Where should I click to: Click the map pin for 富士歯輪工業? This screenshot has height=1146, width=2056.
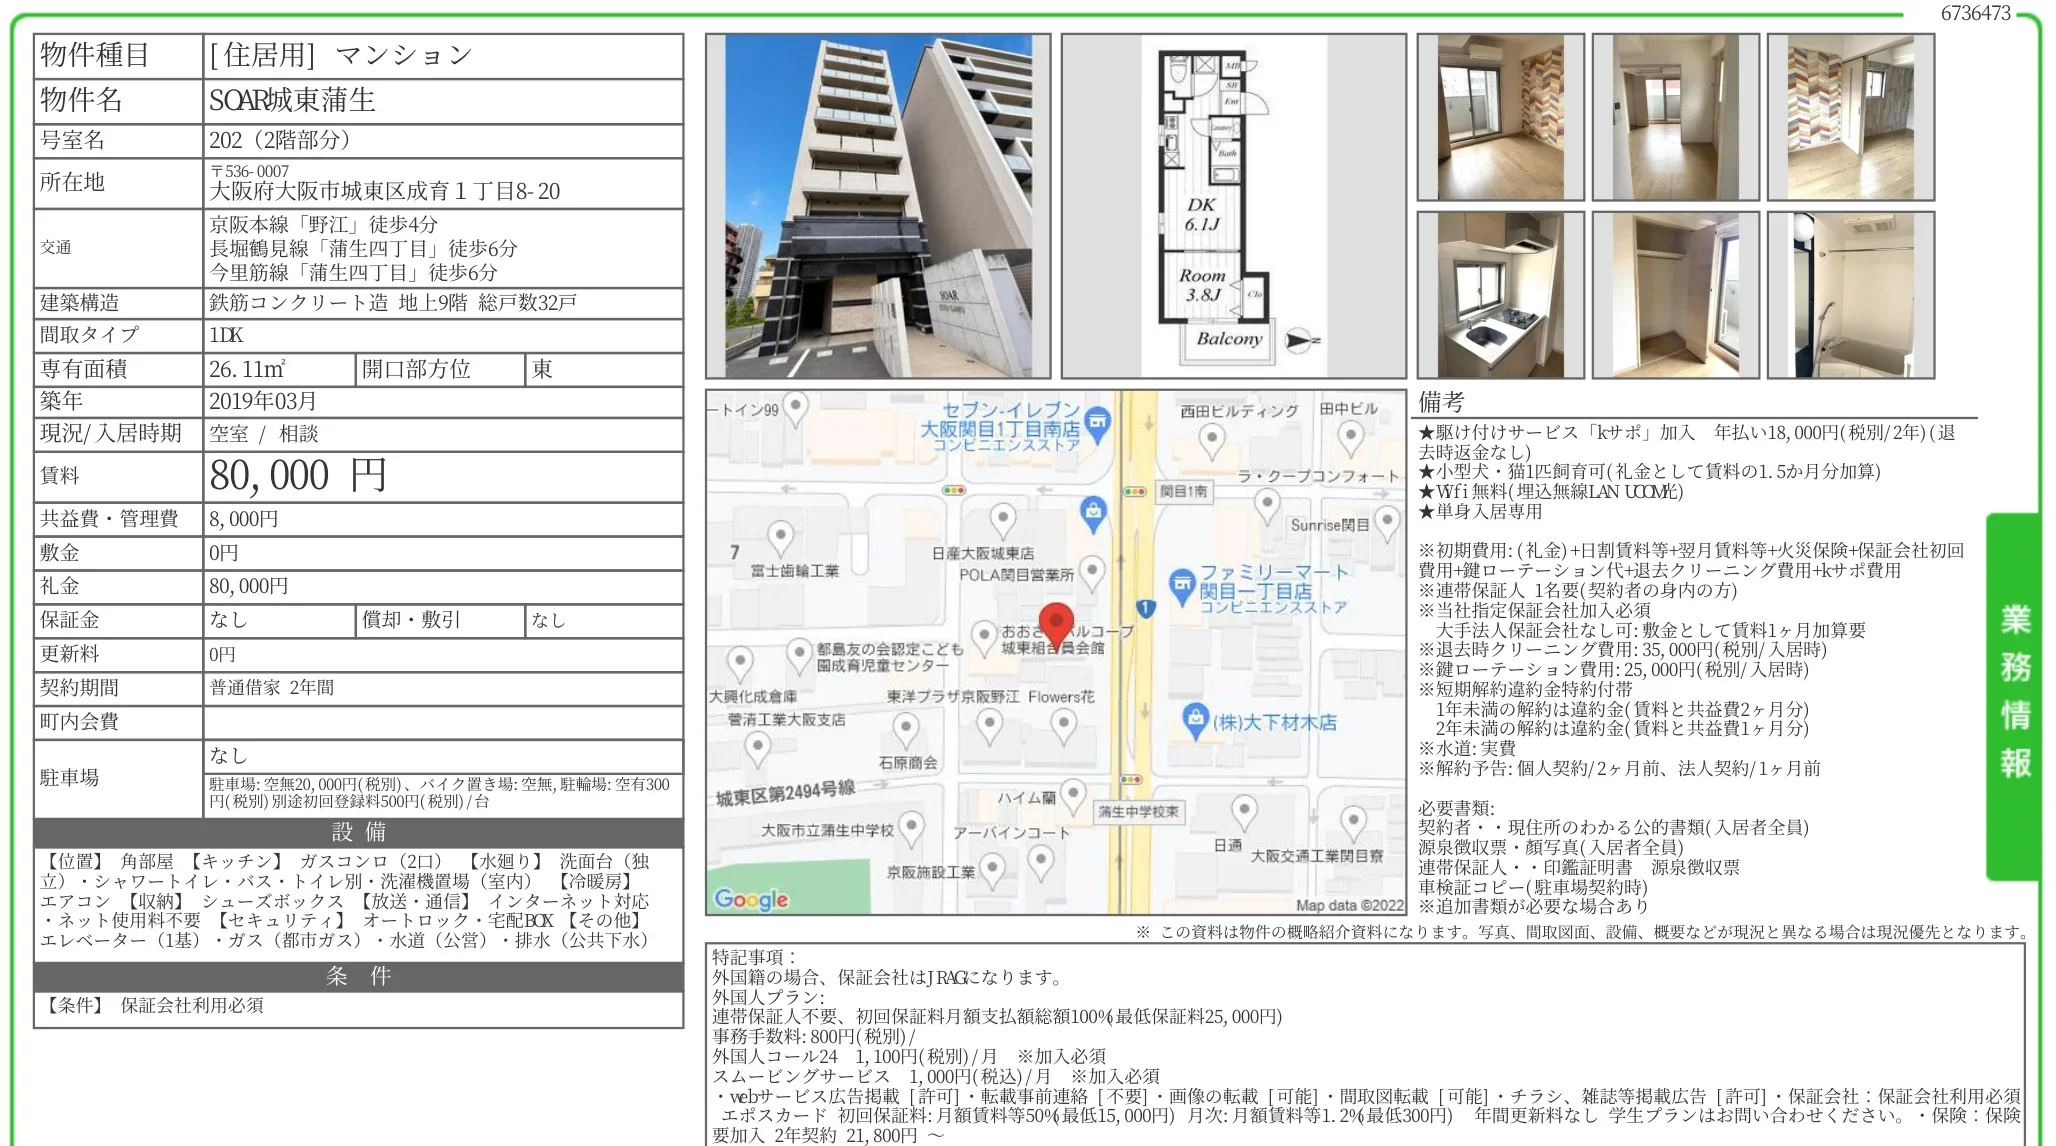click(x=780, y=537)
